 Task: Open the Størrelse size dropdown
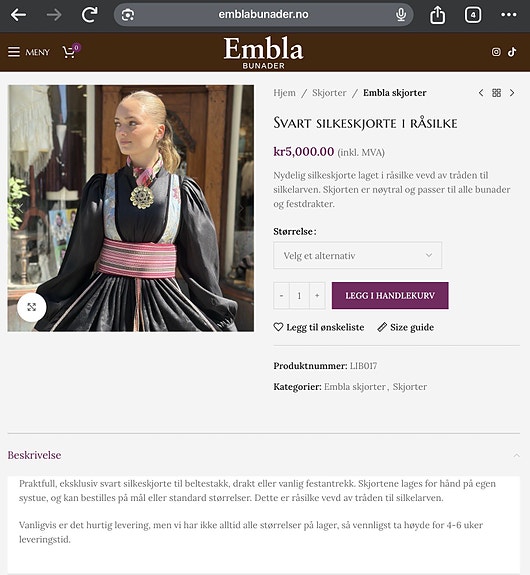coord(357,255)
